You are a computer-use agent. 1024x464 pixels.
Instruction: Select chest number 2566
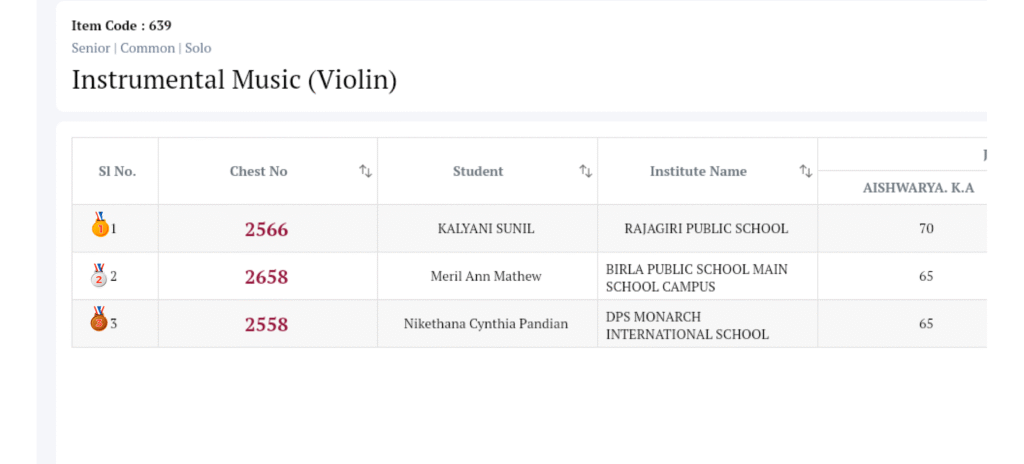tap(266, 229)
